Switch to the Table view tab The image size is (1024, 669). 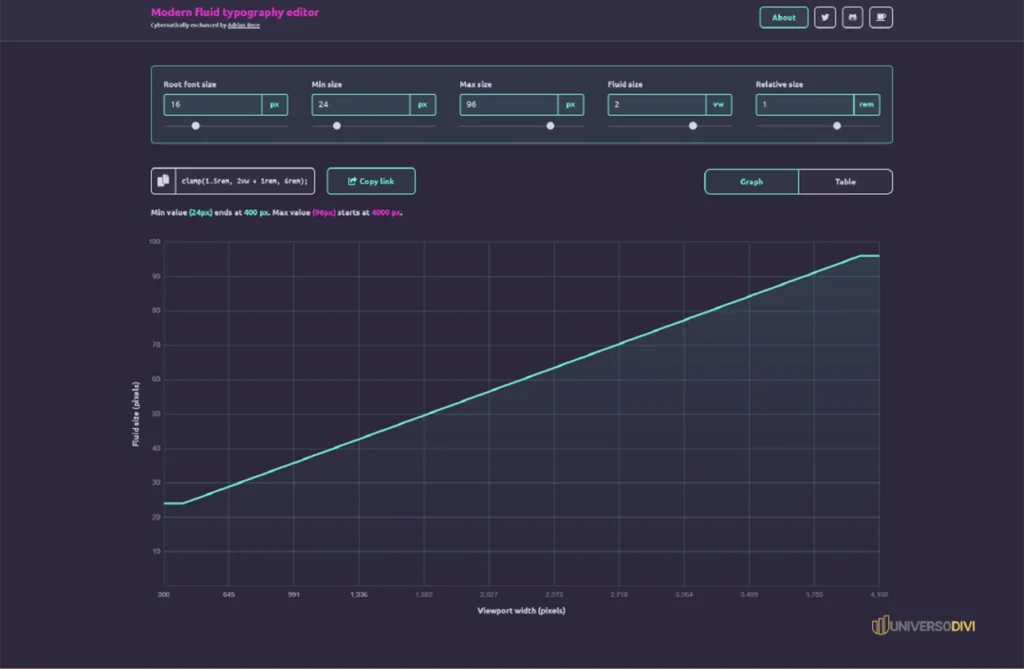tap(845, 182)
